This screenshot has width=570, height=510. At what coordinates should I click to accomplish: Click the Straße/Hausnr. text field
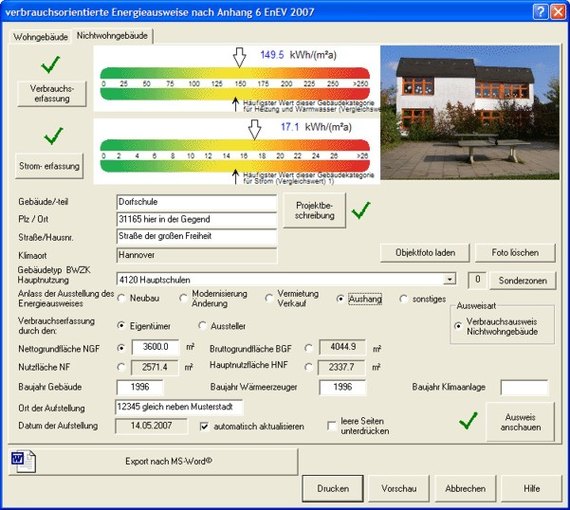[197, 236]
